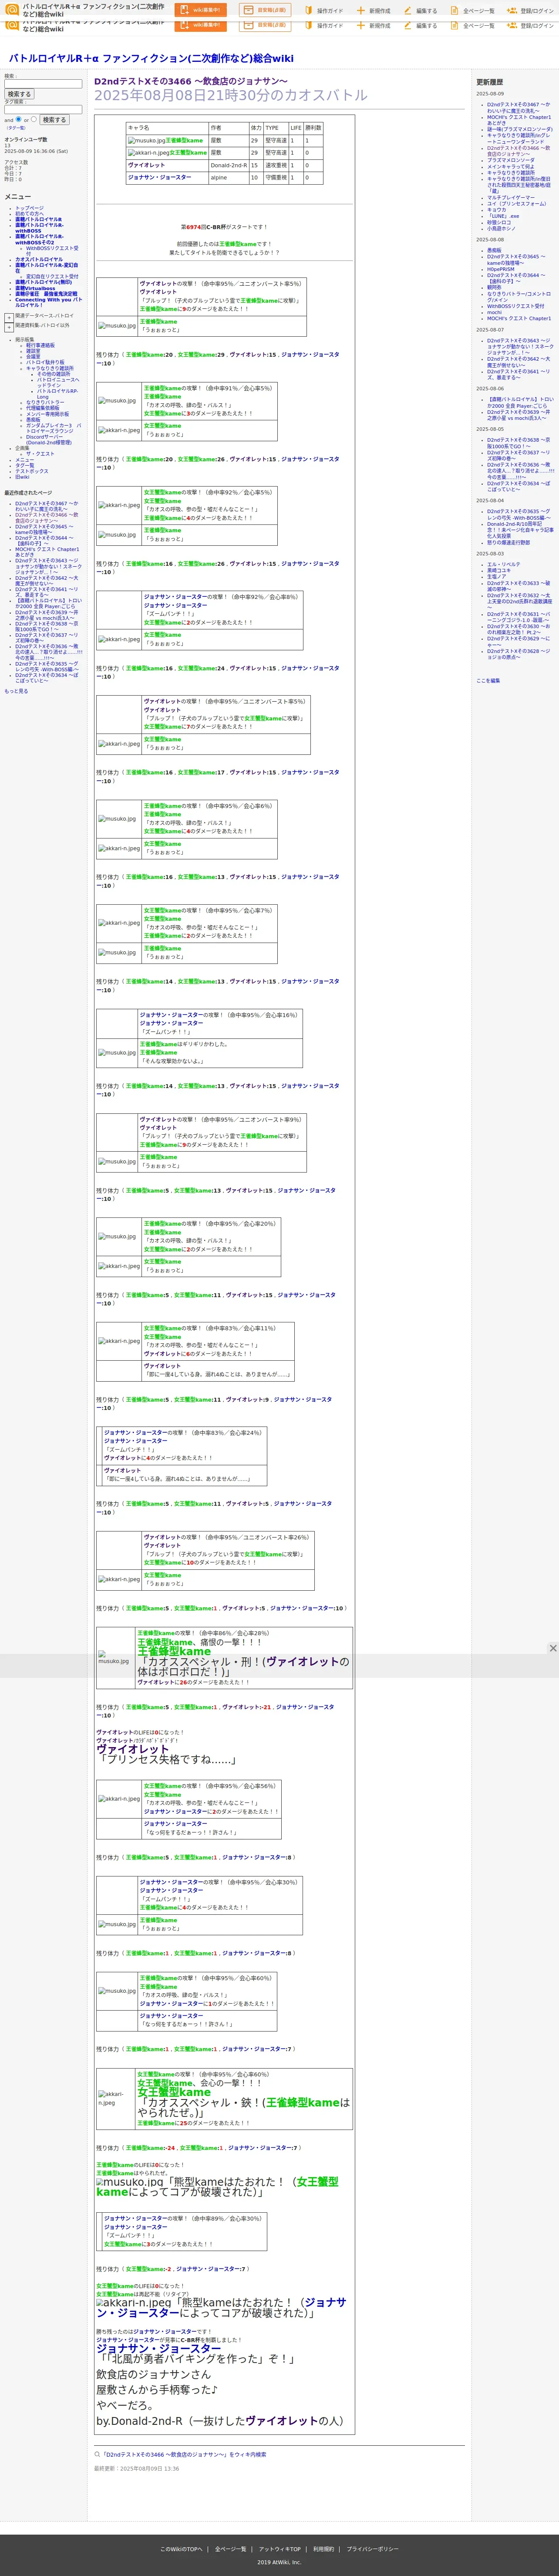Image resolution: width=559 pixels, height=2576 pixels.
Task: Open D2ndテストXその3640 ～【歯科の子】～ in recent pages
Action: coord(44,541)
